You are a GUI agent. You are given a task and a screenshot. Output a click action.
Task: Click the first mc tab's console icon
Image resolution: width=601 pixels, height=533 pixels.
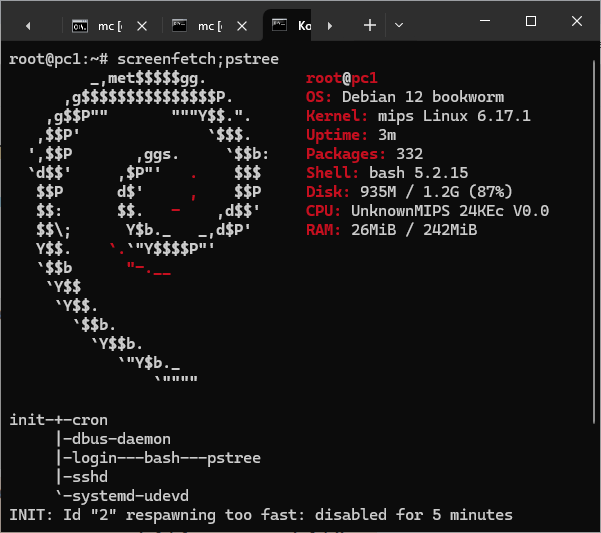pos(80,26)
